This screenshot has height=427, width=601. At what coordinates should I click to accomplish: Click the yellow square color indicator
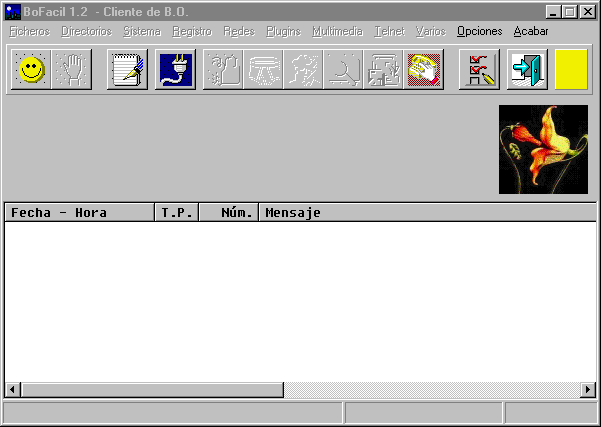point(572,70)
